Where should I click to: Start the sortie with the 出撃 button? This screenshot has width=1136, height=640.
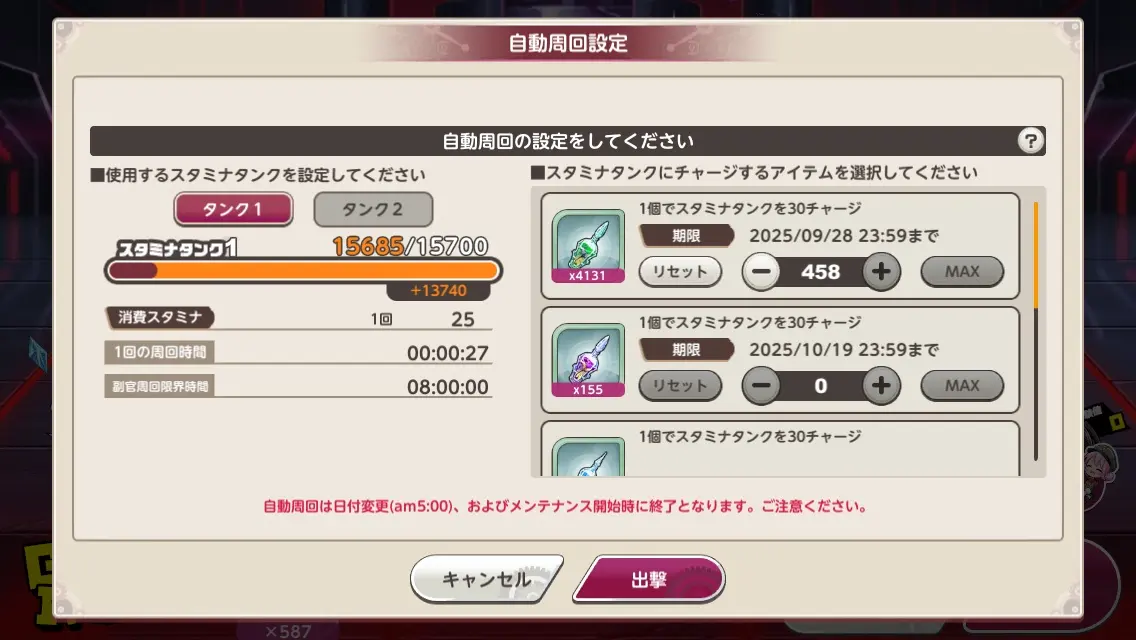649,579
